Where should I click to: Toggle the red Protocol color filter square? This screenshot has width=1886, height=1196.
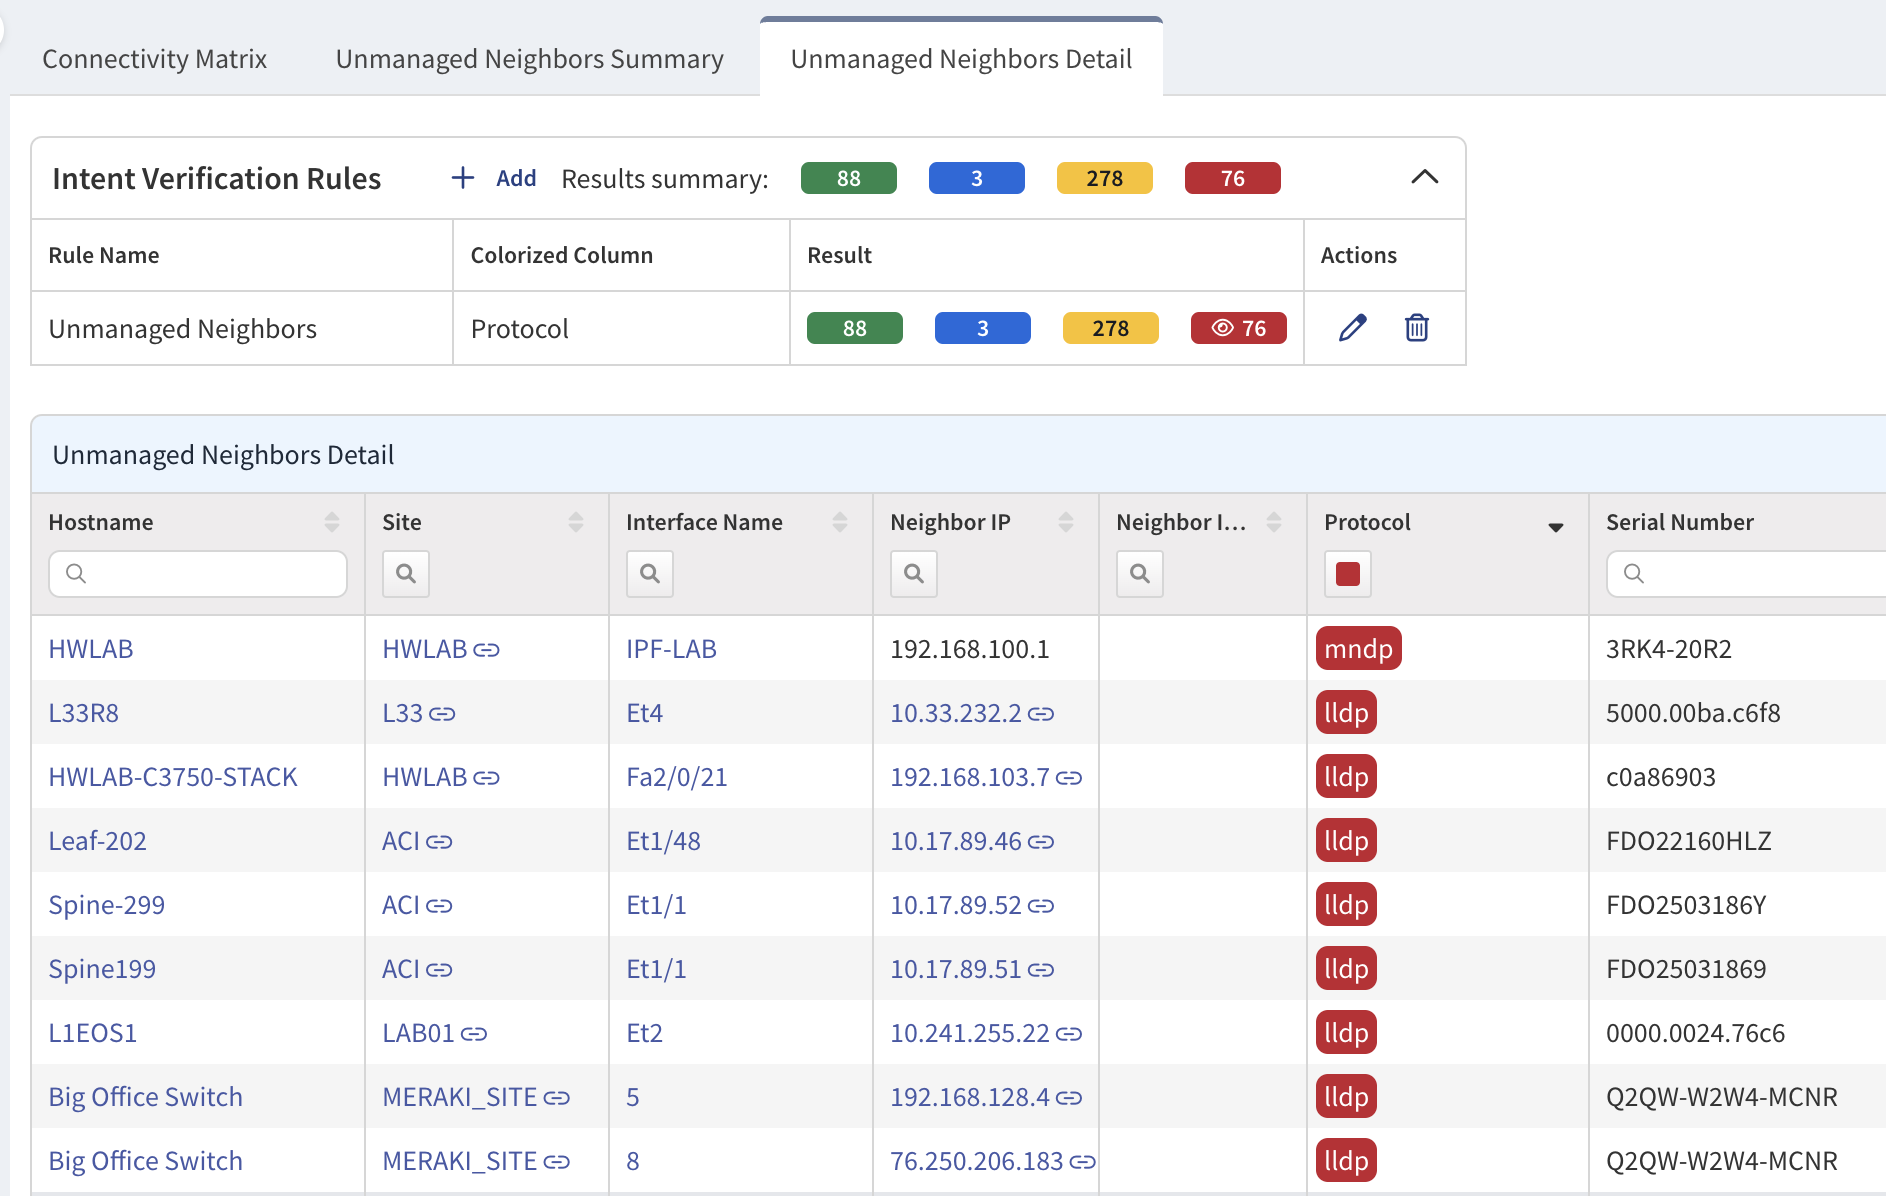coord(1347,574)
